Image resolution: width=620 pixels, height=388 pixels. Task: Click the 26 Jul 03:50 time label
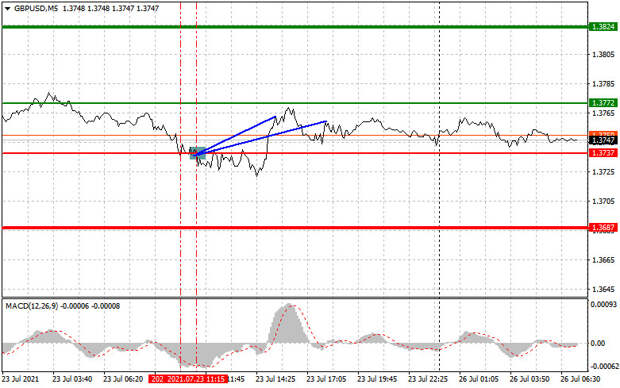point(529,379)
